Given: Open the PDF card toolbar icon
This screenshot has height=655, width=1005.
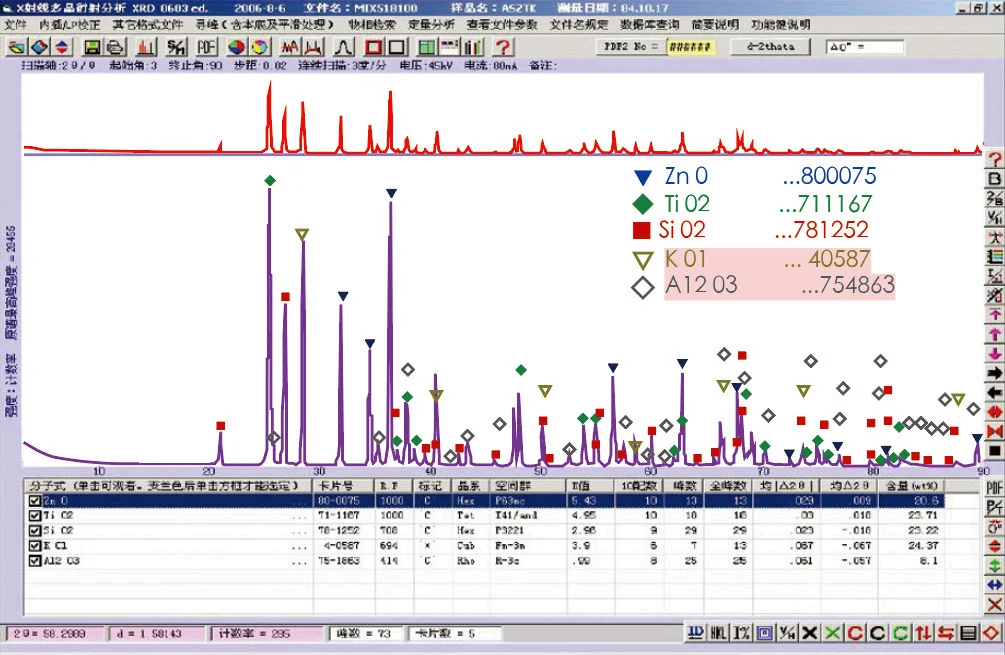Looking at the screenshot, I should click(205, 47).
